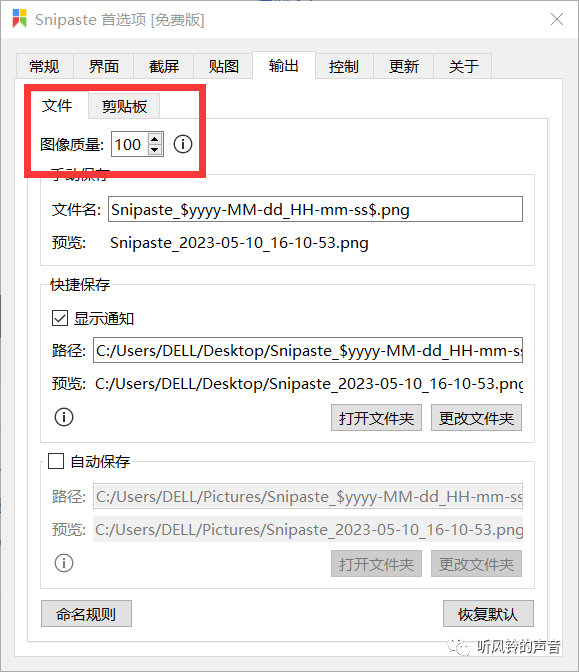This screenshot has width=579, height=672.
Task: Click the 输出 tab
Action: pyautogui.click(x=284, y=66)
